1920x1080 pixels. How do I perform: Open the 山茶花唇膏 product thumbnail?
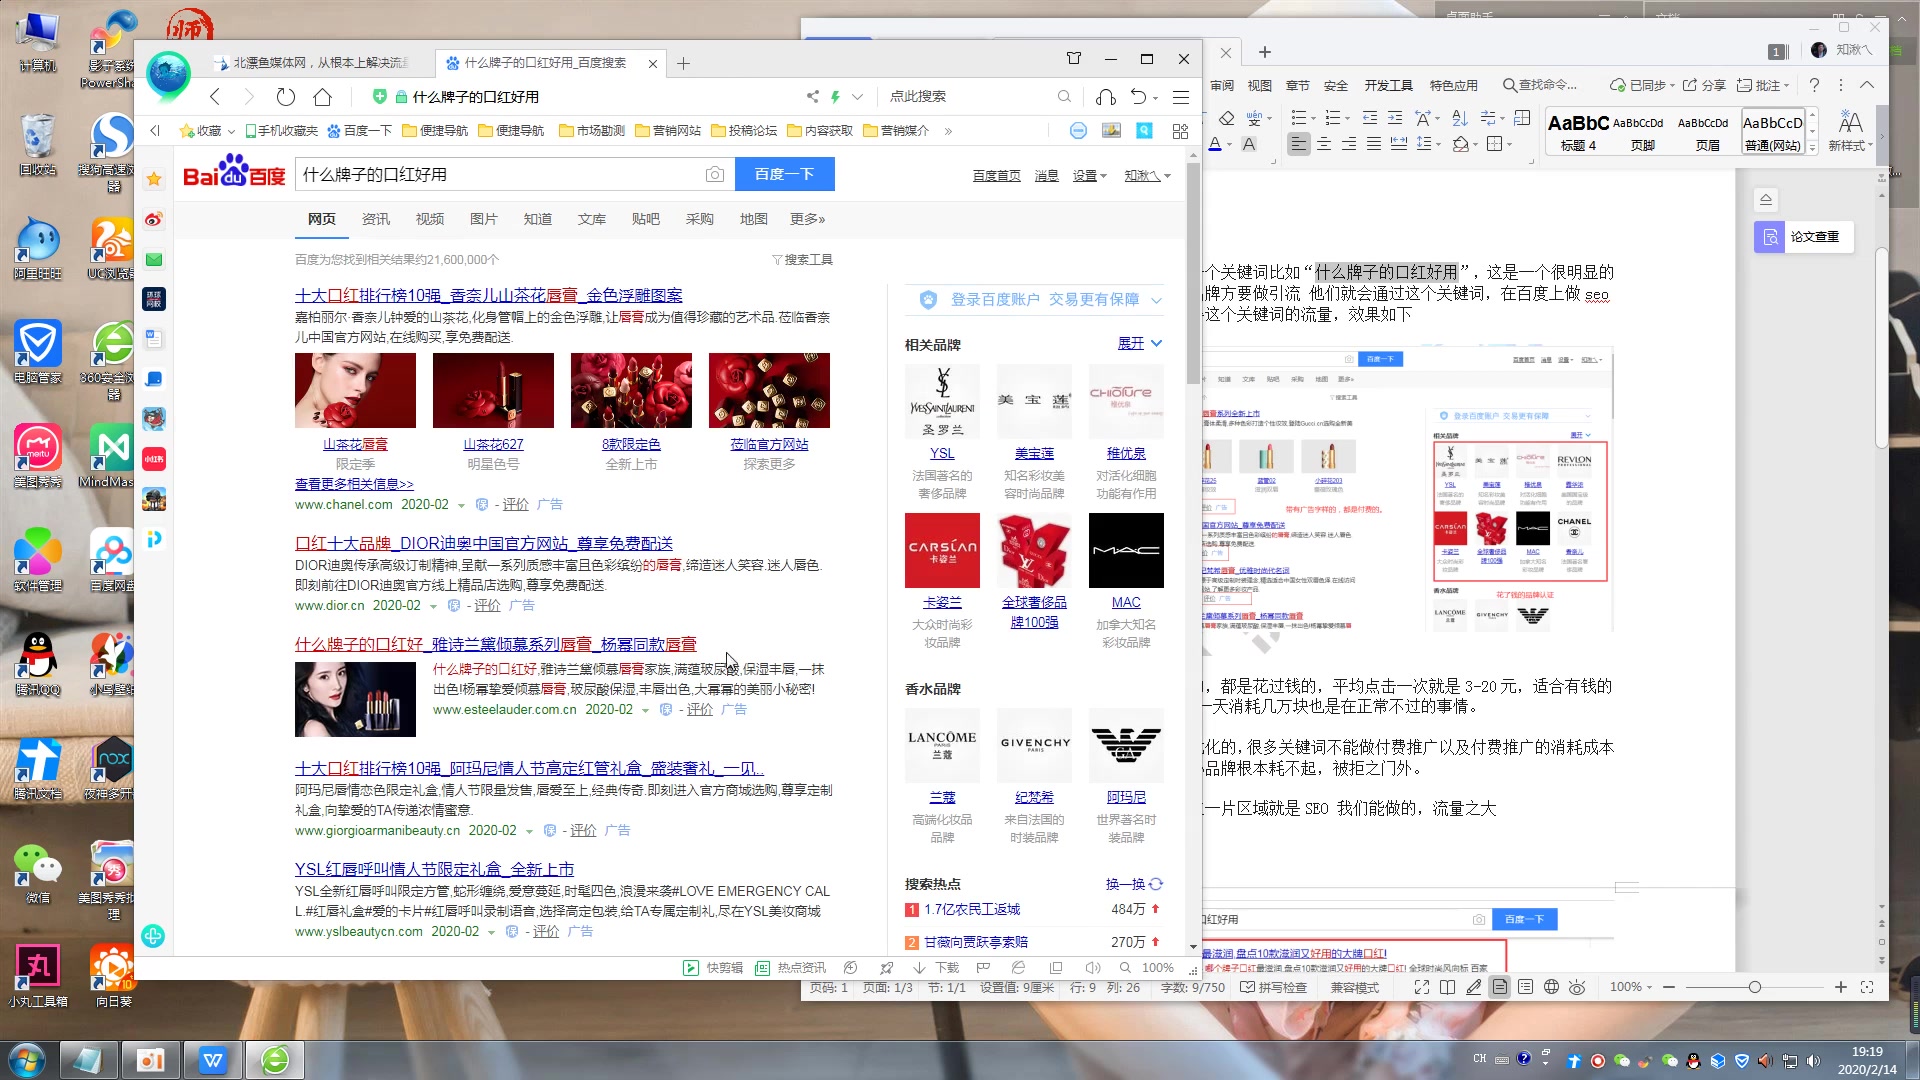tap(355, 390)
